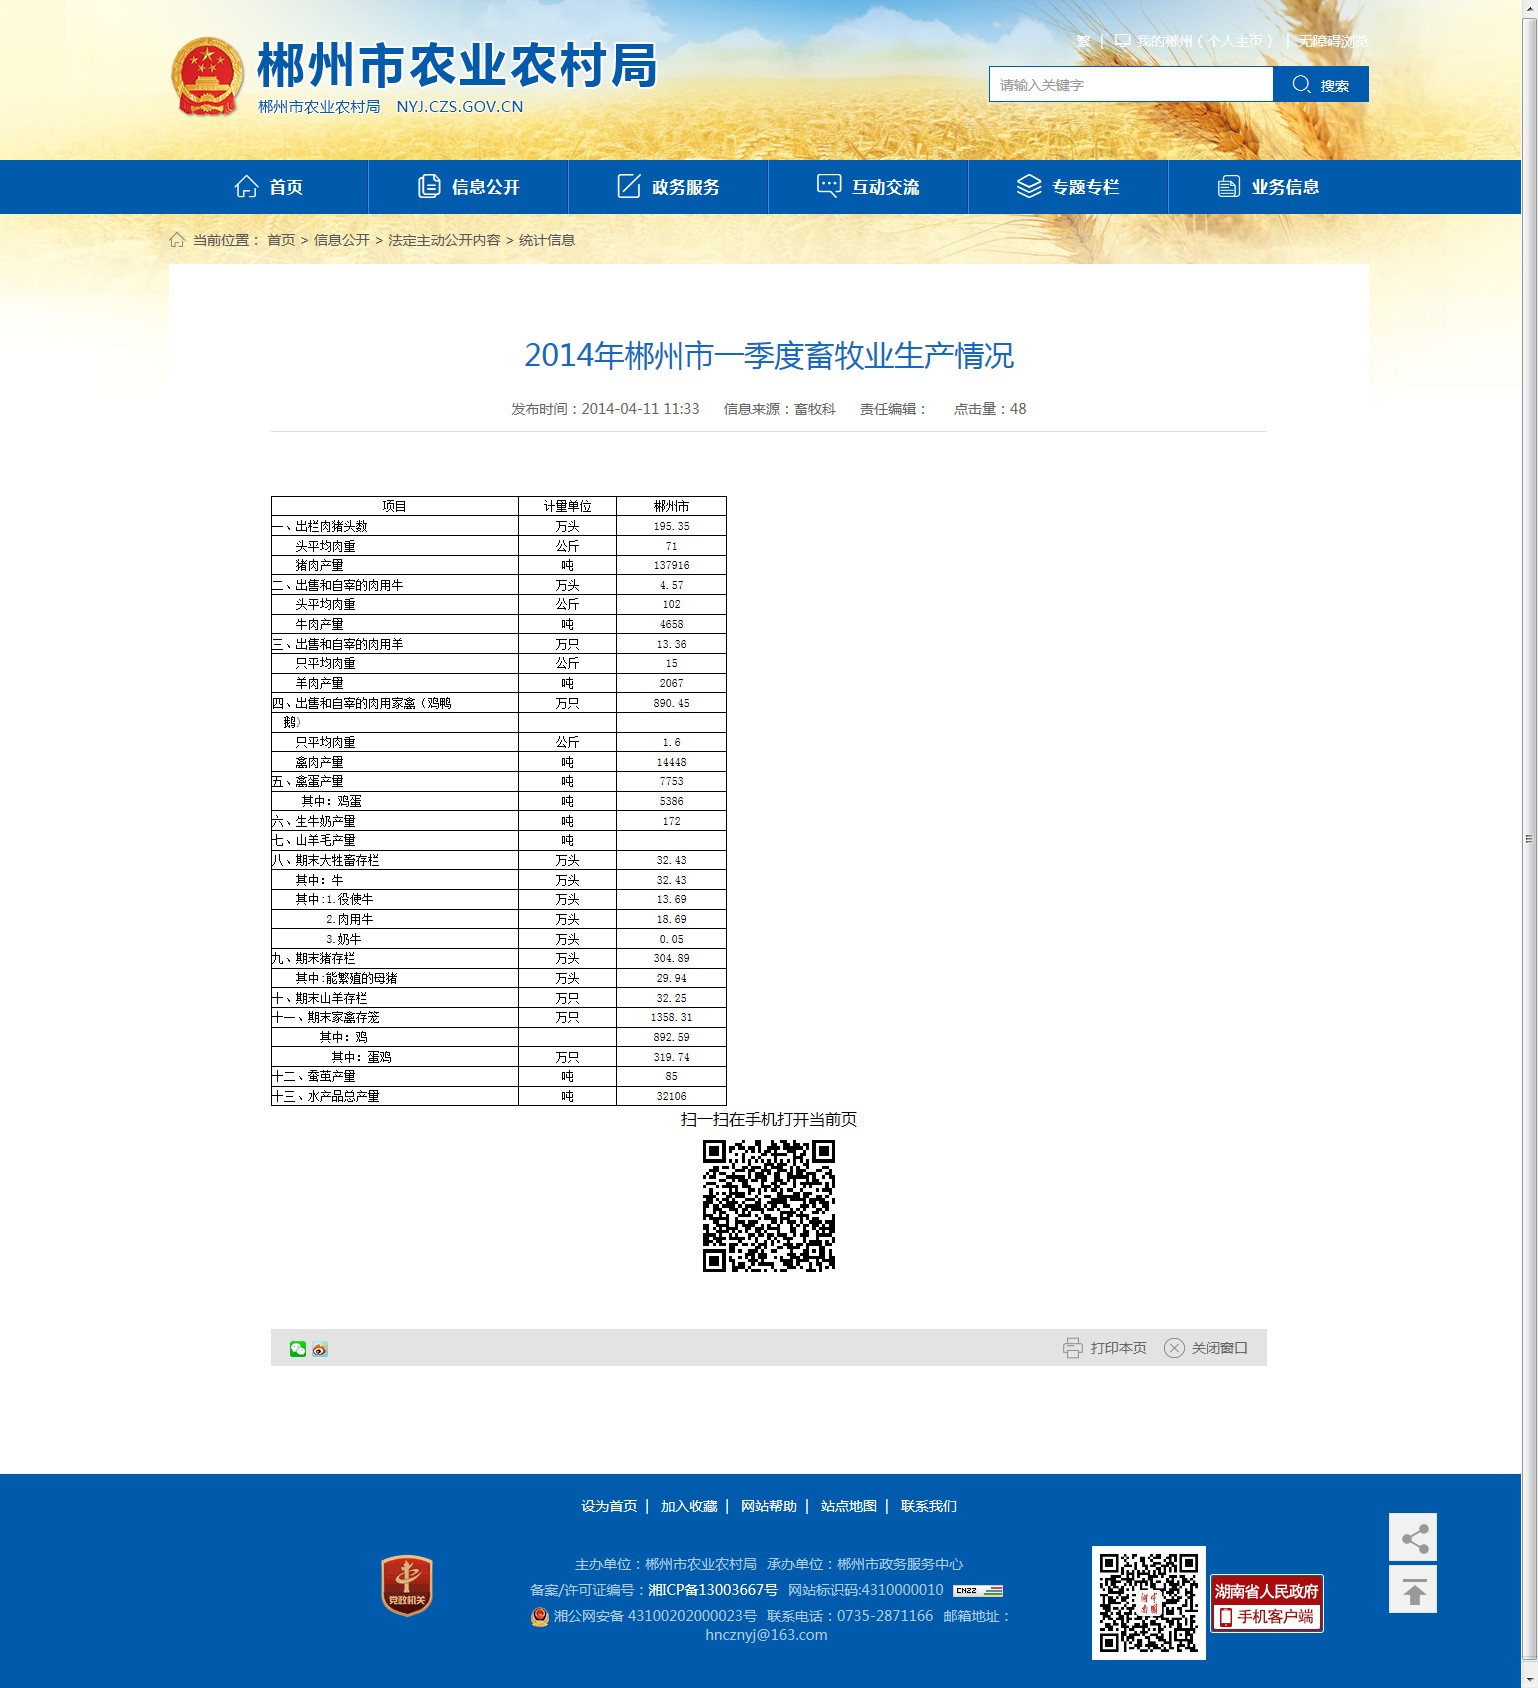Click table header 计量单位
Image resolution: width=1538 pixels, height=1688 pixels.
click(x=567, y=506)
